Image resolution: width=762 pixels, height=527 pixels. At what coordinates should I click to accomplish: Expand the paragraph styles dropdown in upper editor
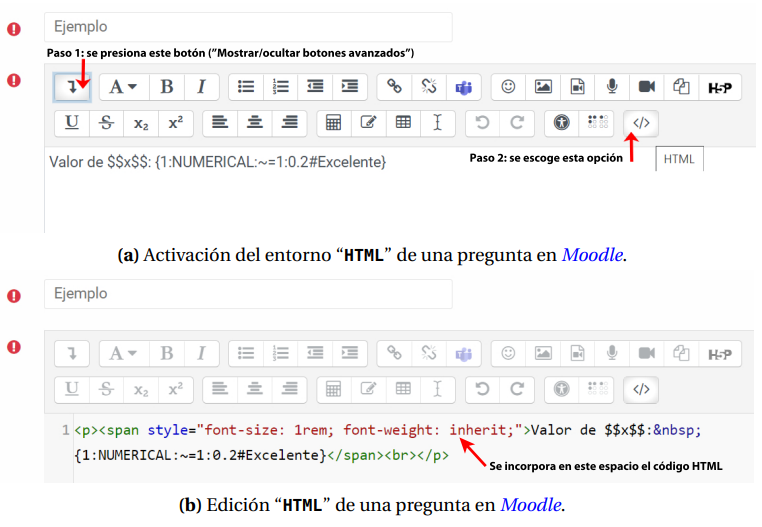tap(123, 87)
